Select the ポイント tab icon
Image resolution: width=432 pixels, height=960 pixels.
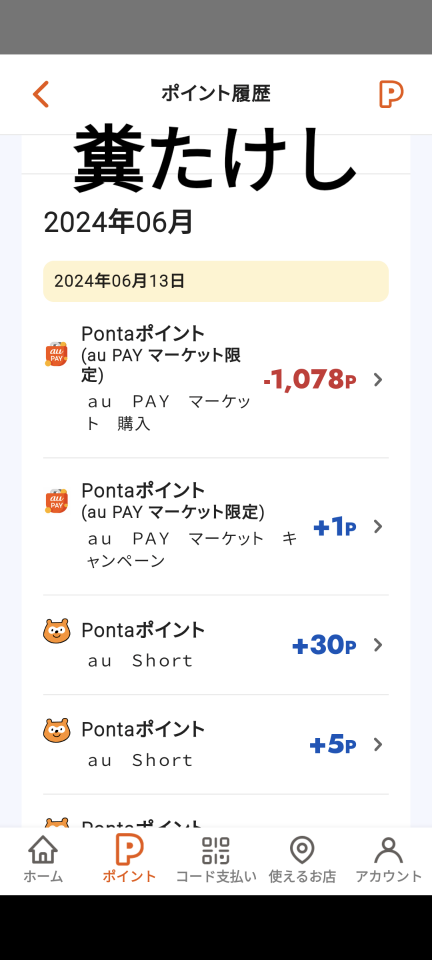coord(129,850)
